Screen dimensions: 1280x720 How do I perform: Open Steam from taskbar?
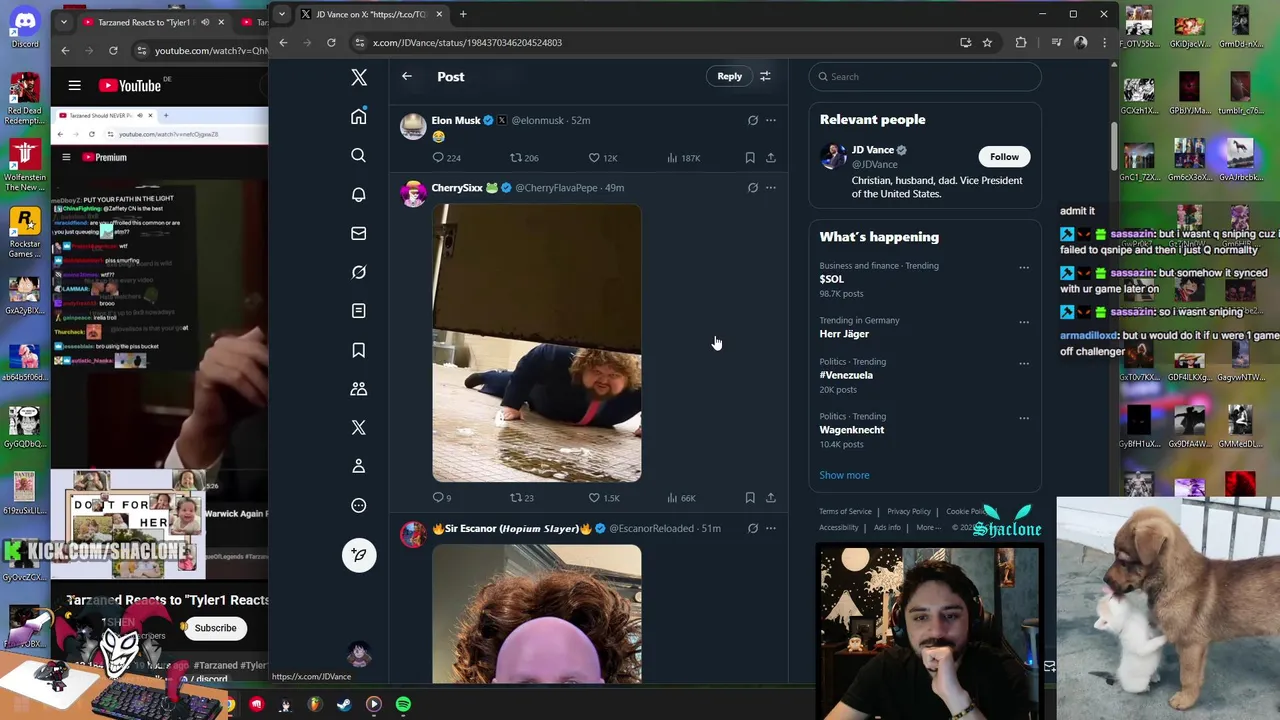[344, 704]
